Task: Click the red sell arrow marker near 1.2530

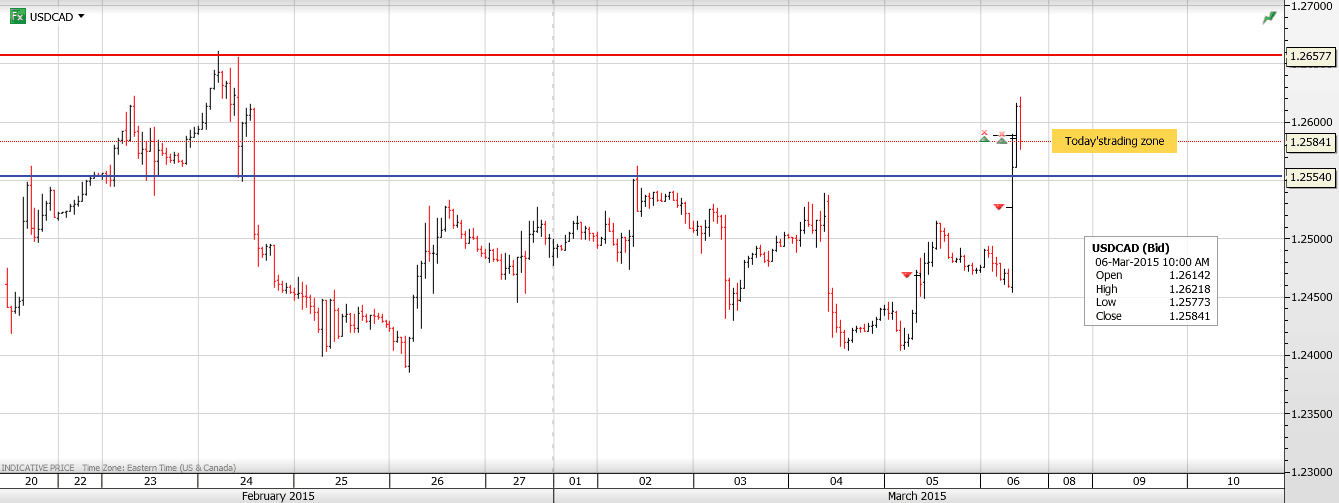Action: pyautogui.click(x=998, y=206)
